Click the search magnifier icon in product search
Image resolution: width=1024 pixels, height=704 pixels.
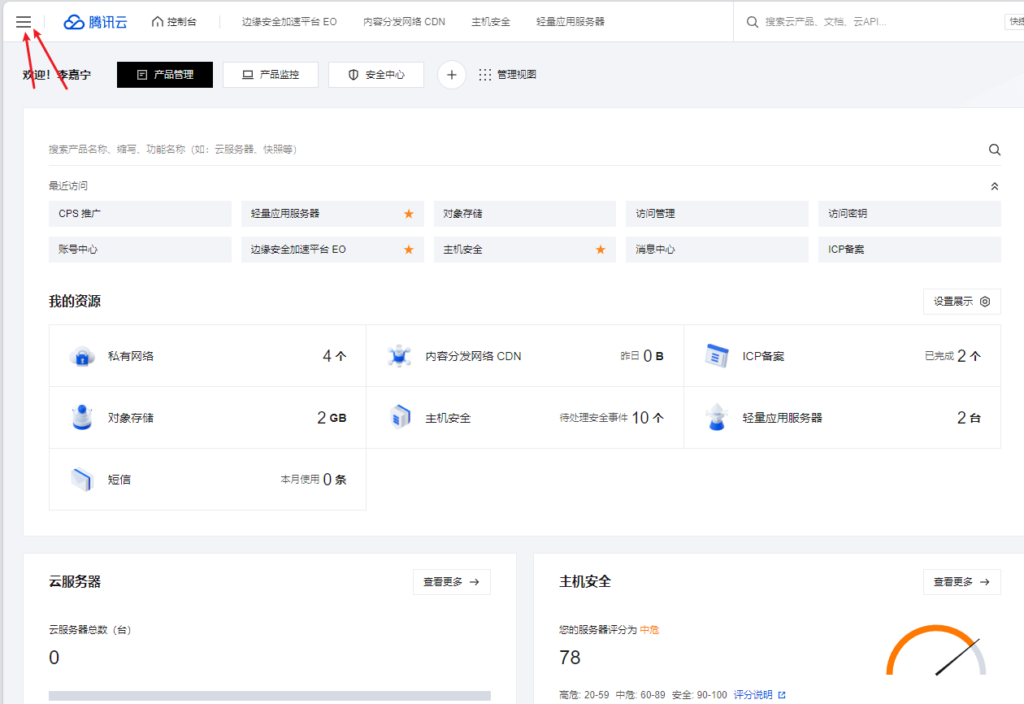point(994,150)
